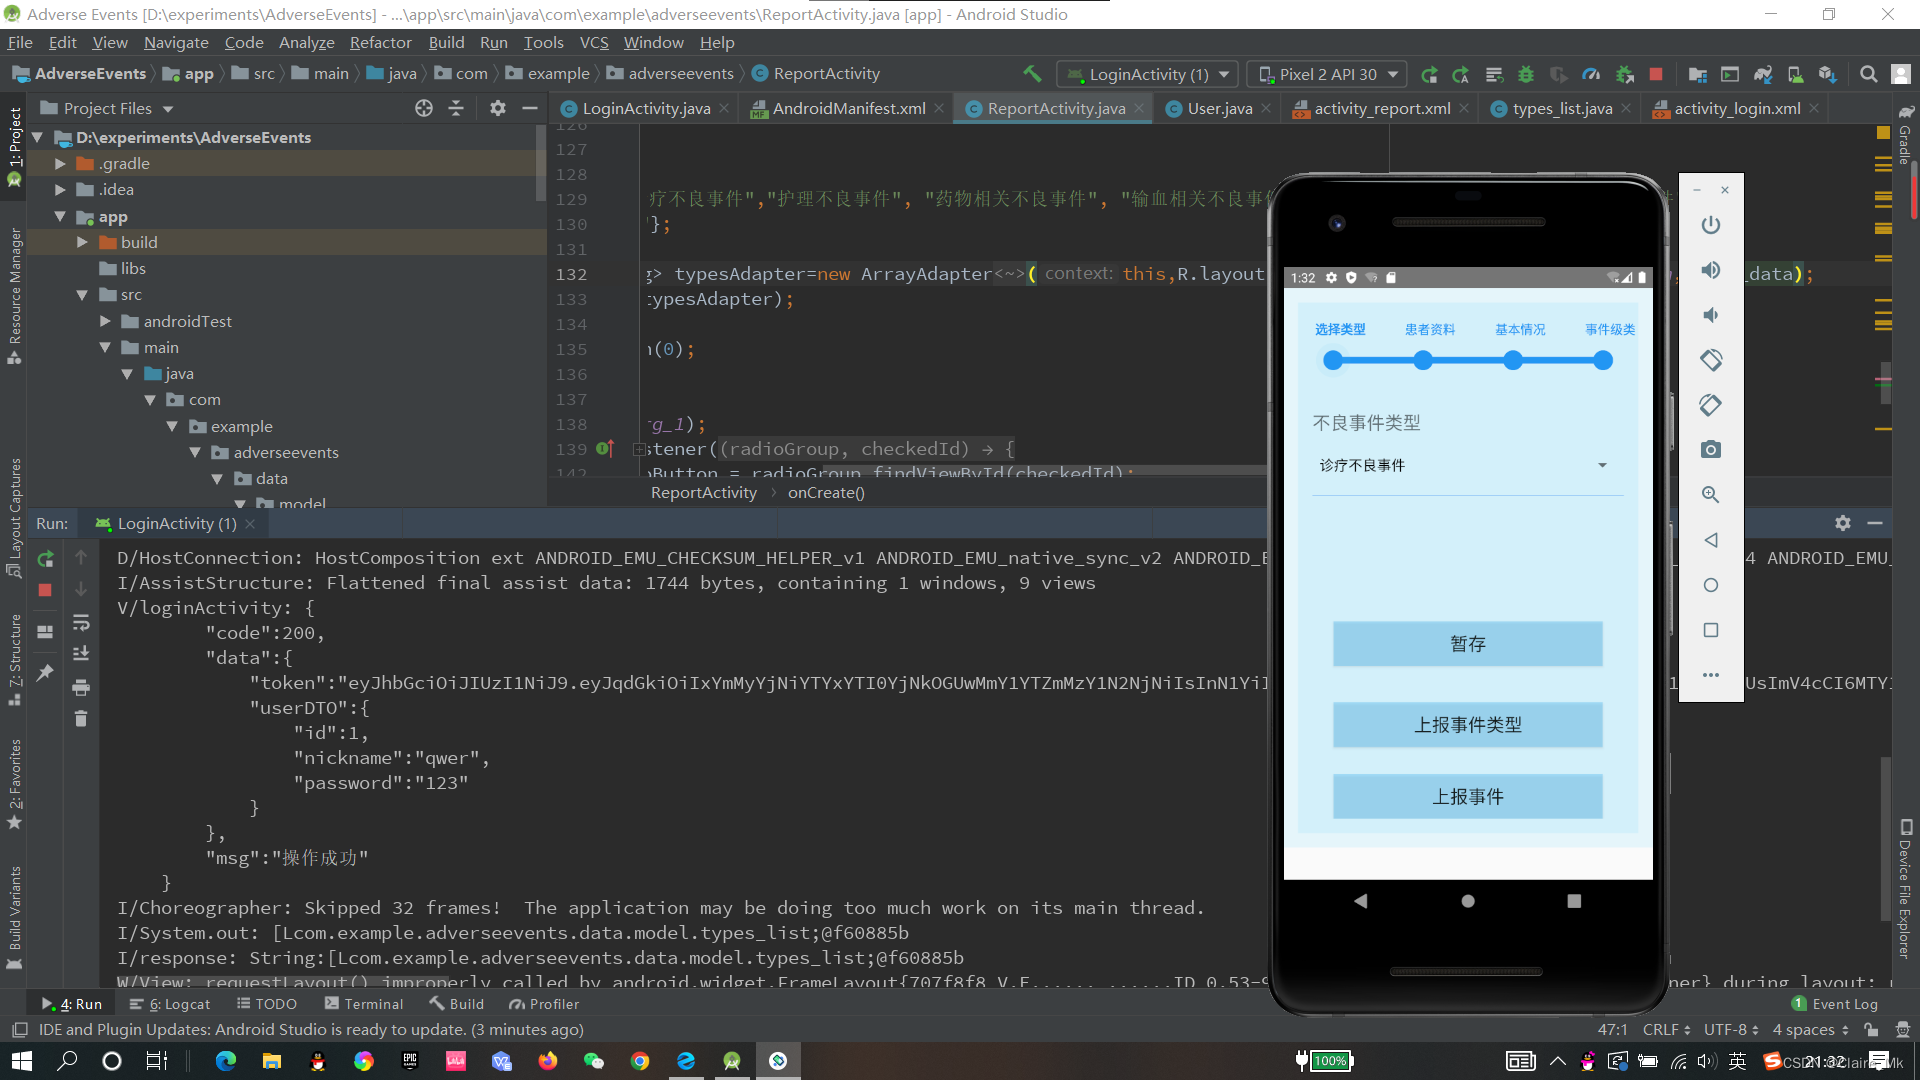Screen dimensions: 1920x1080
Task: Expand the build folder
Action: click(x=83, y=243)
